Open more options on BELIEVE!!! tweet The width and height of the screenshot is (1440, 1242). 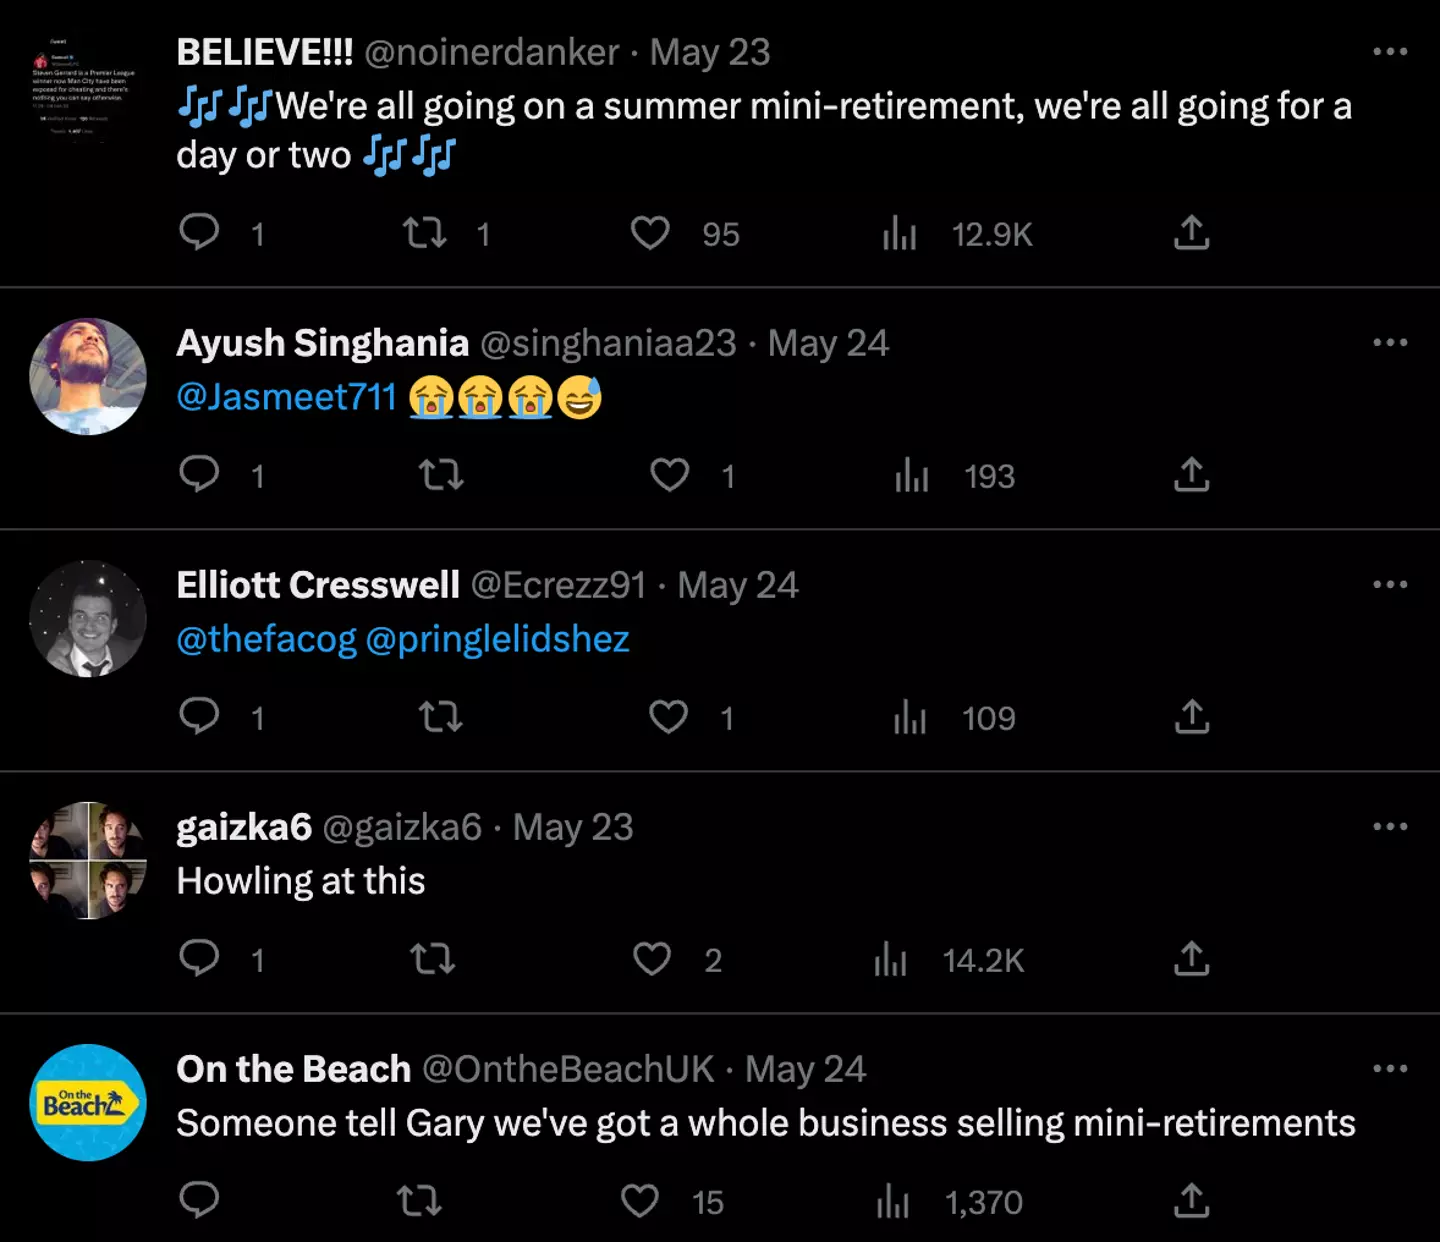pyautogui.click(x=1390, y=52)
